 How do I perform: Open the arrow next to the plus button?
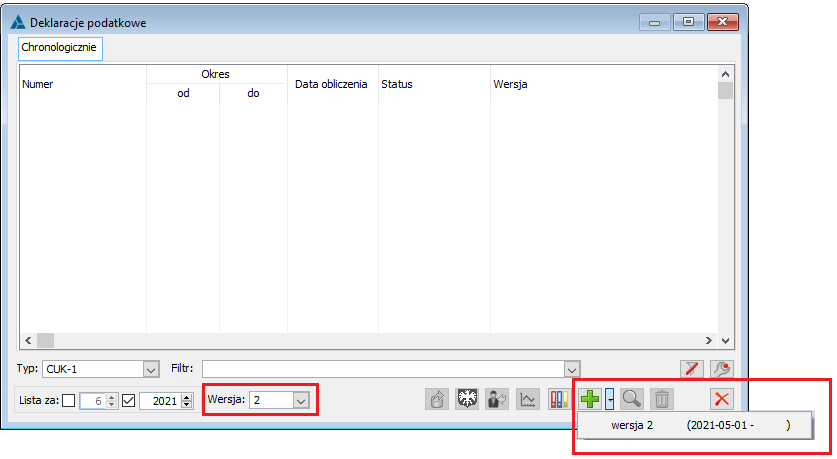[x=610, y=399]
